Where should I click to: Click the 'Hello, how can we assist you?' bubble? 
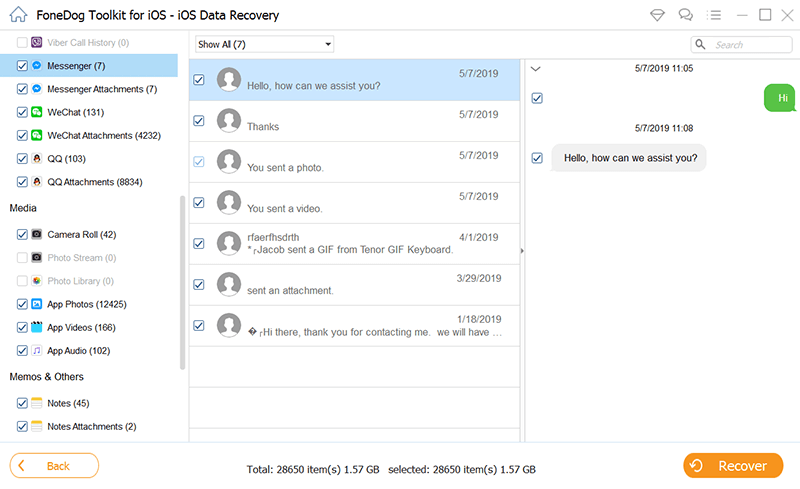[x=630, y=158]
